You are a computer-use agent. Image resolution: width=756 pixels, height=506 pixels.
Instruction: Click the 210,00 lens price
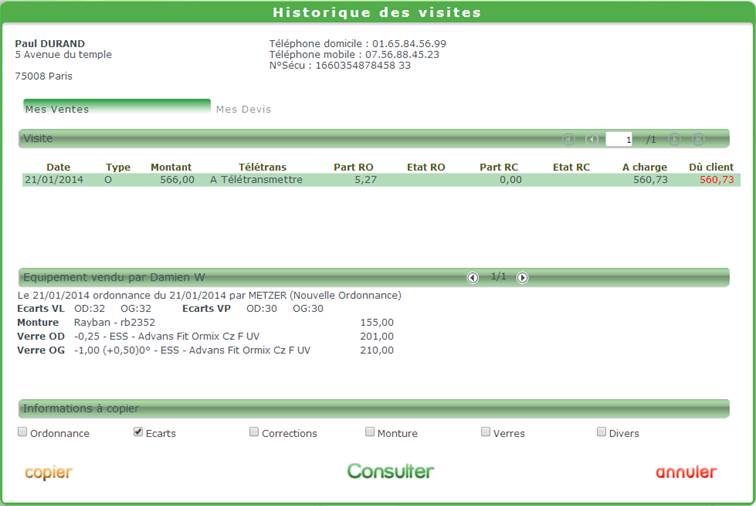377,350
